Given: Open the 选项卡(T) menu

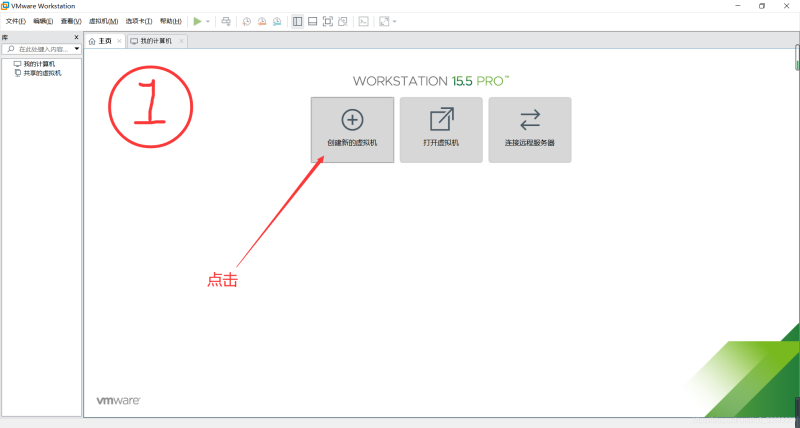Looking at the screenshot, I should 139,21.
